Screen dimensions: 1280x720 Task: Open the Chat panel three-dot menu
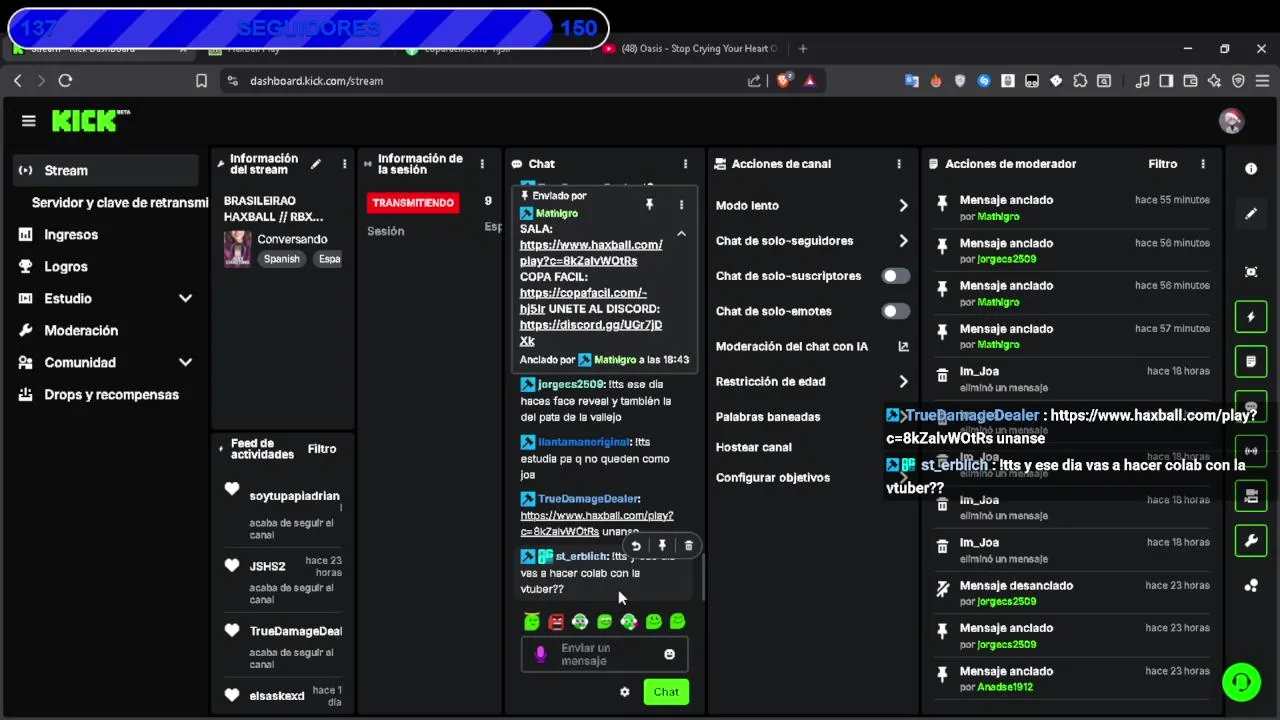pos(685,164)
